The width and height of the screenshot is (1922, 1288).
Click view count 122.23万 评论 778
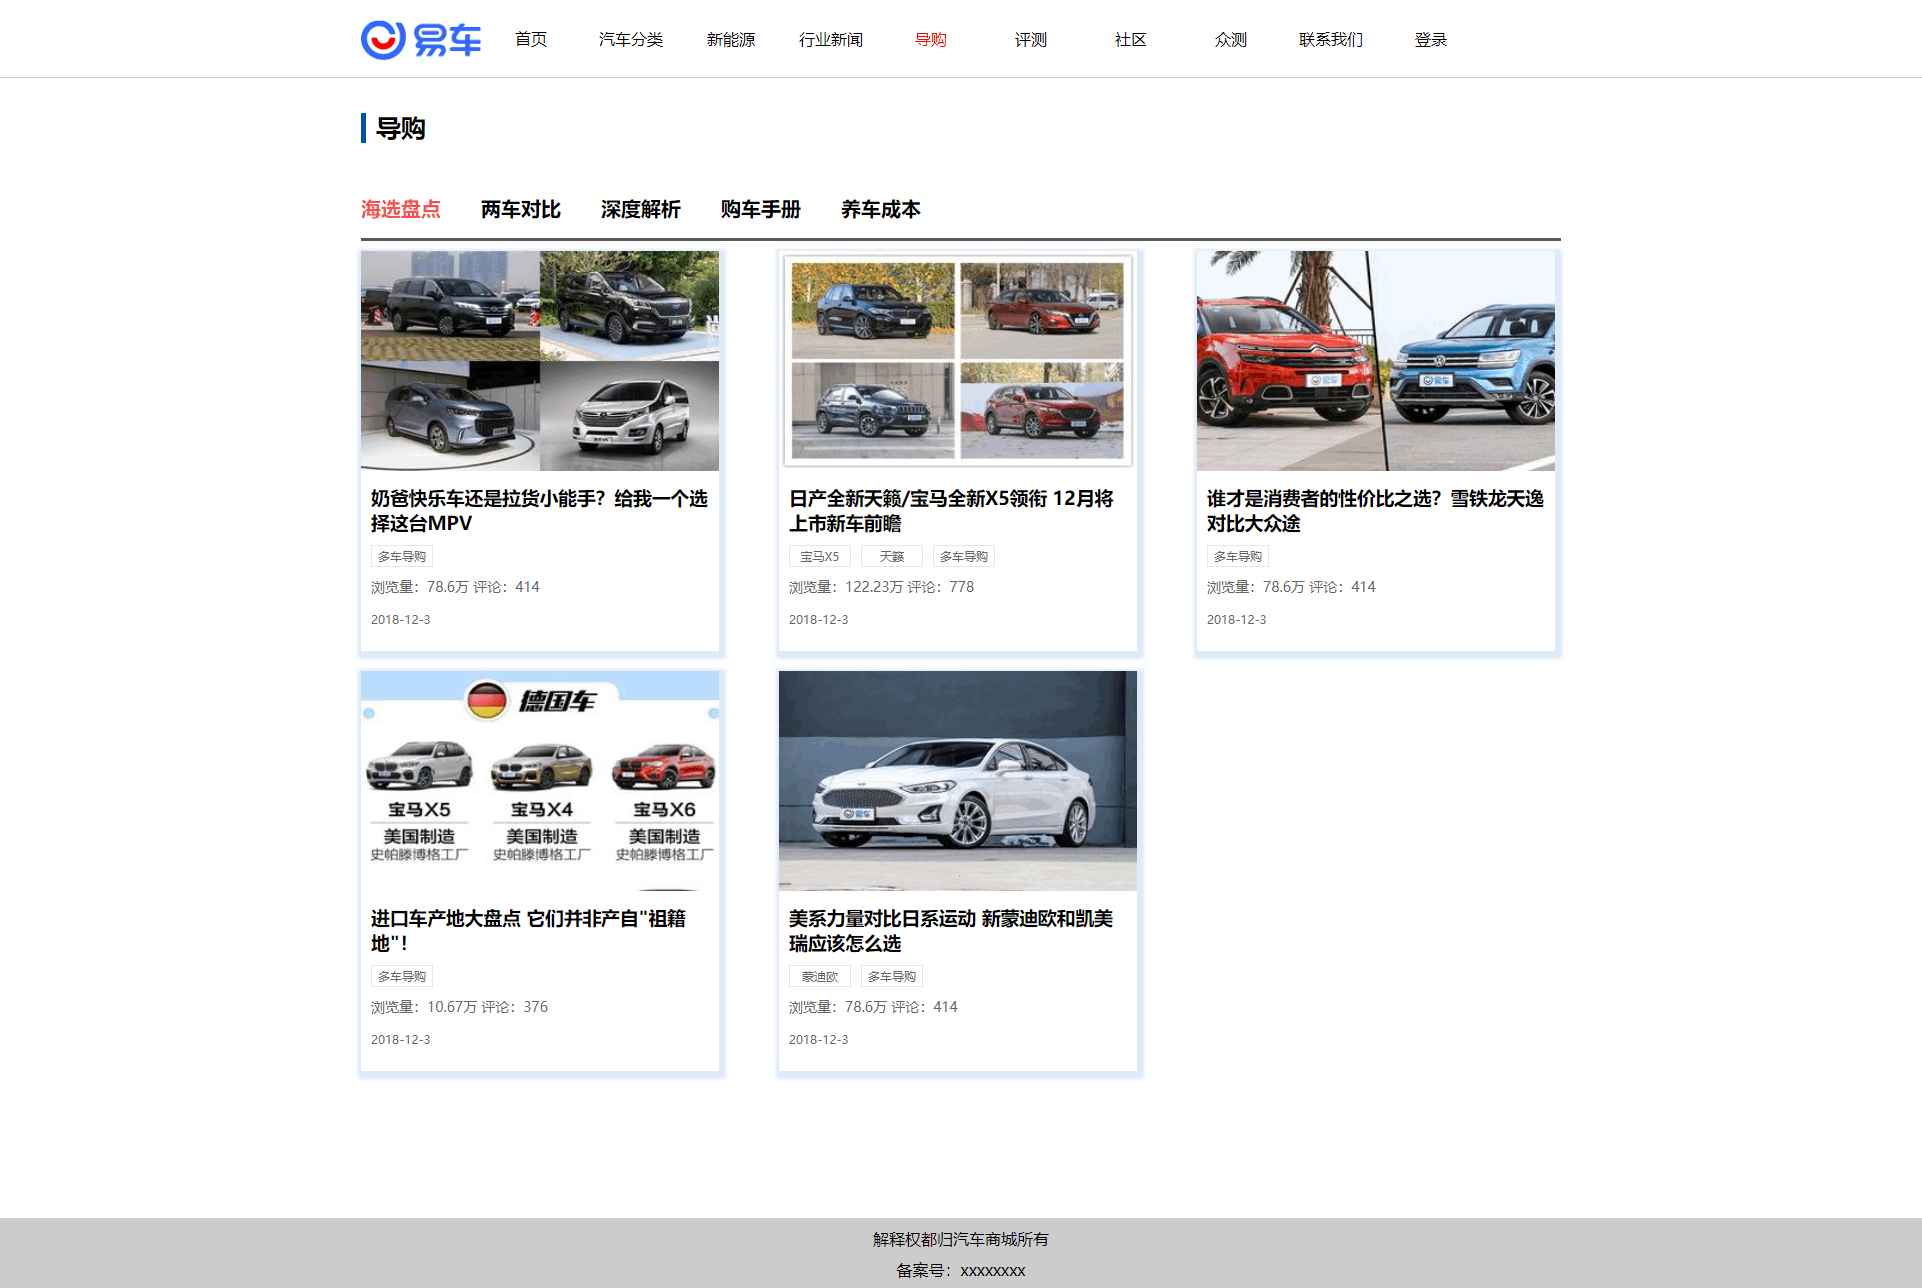click(882, 587)
